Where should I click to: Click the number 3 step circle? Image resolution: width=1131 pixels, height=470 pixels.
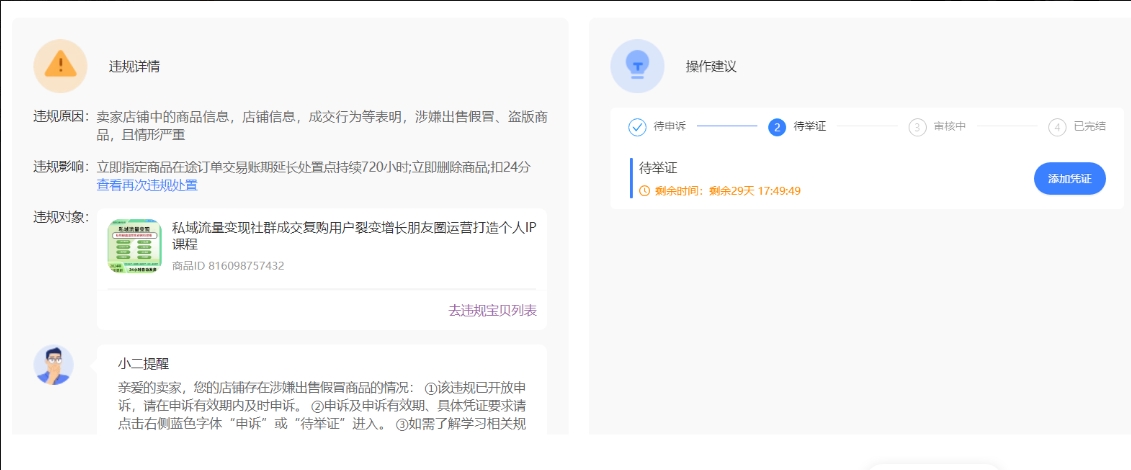click(x=917, y=127)
